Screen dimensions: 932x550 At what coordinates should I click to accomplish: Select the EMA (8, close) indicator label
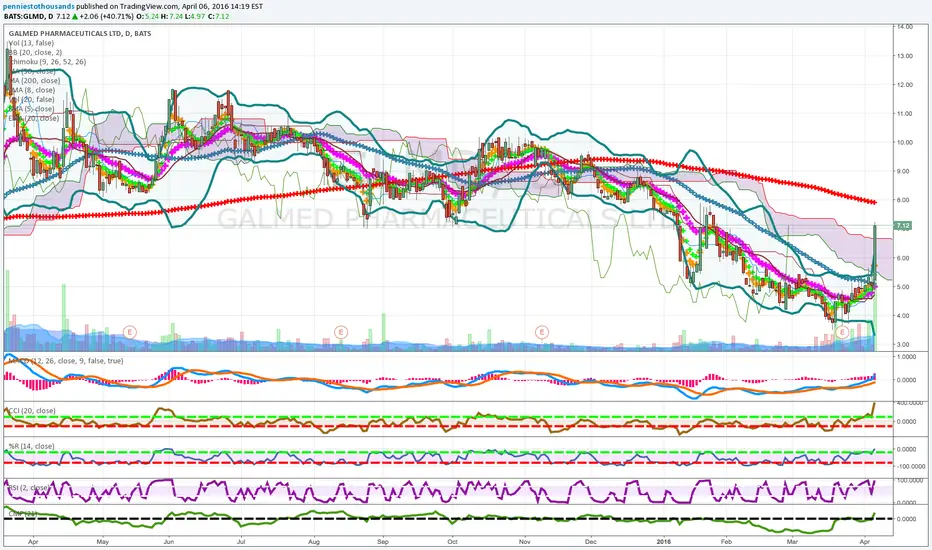click(32, 90)
